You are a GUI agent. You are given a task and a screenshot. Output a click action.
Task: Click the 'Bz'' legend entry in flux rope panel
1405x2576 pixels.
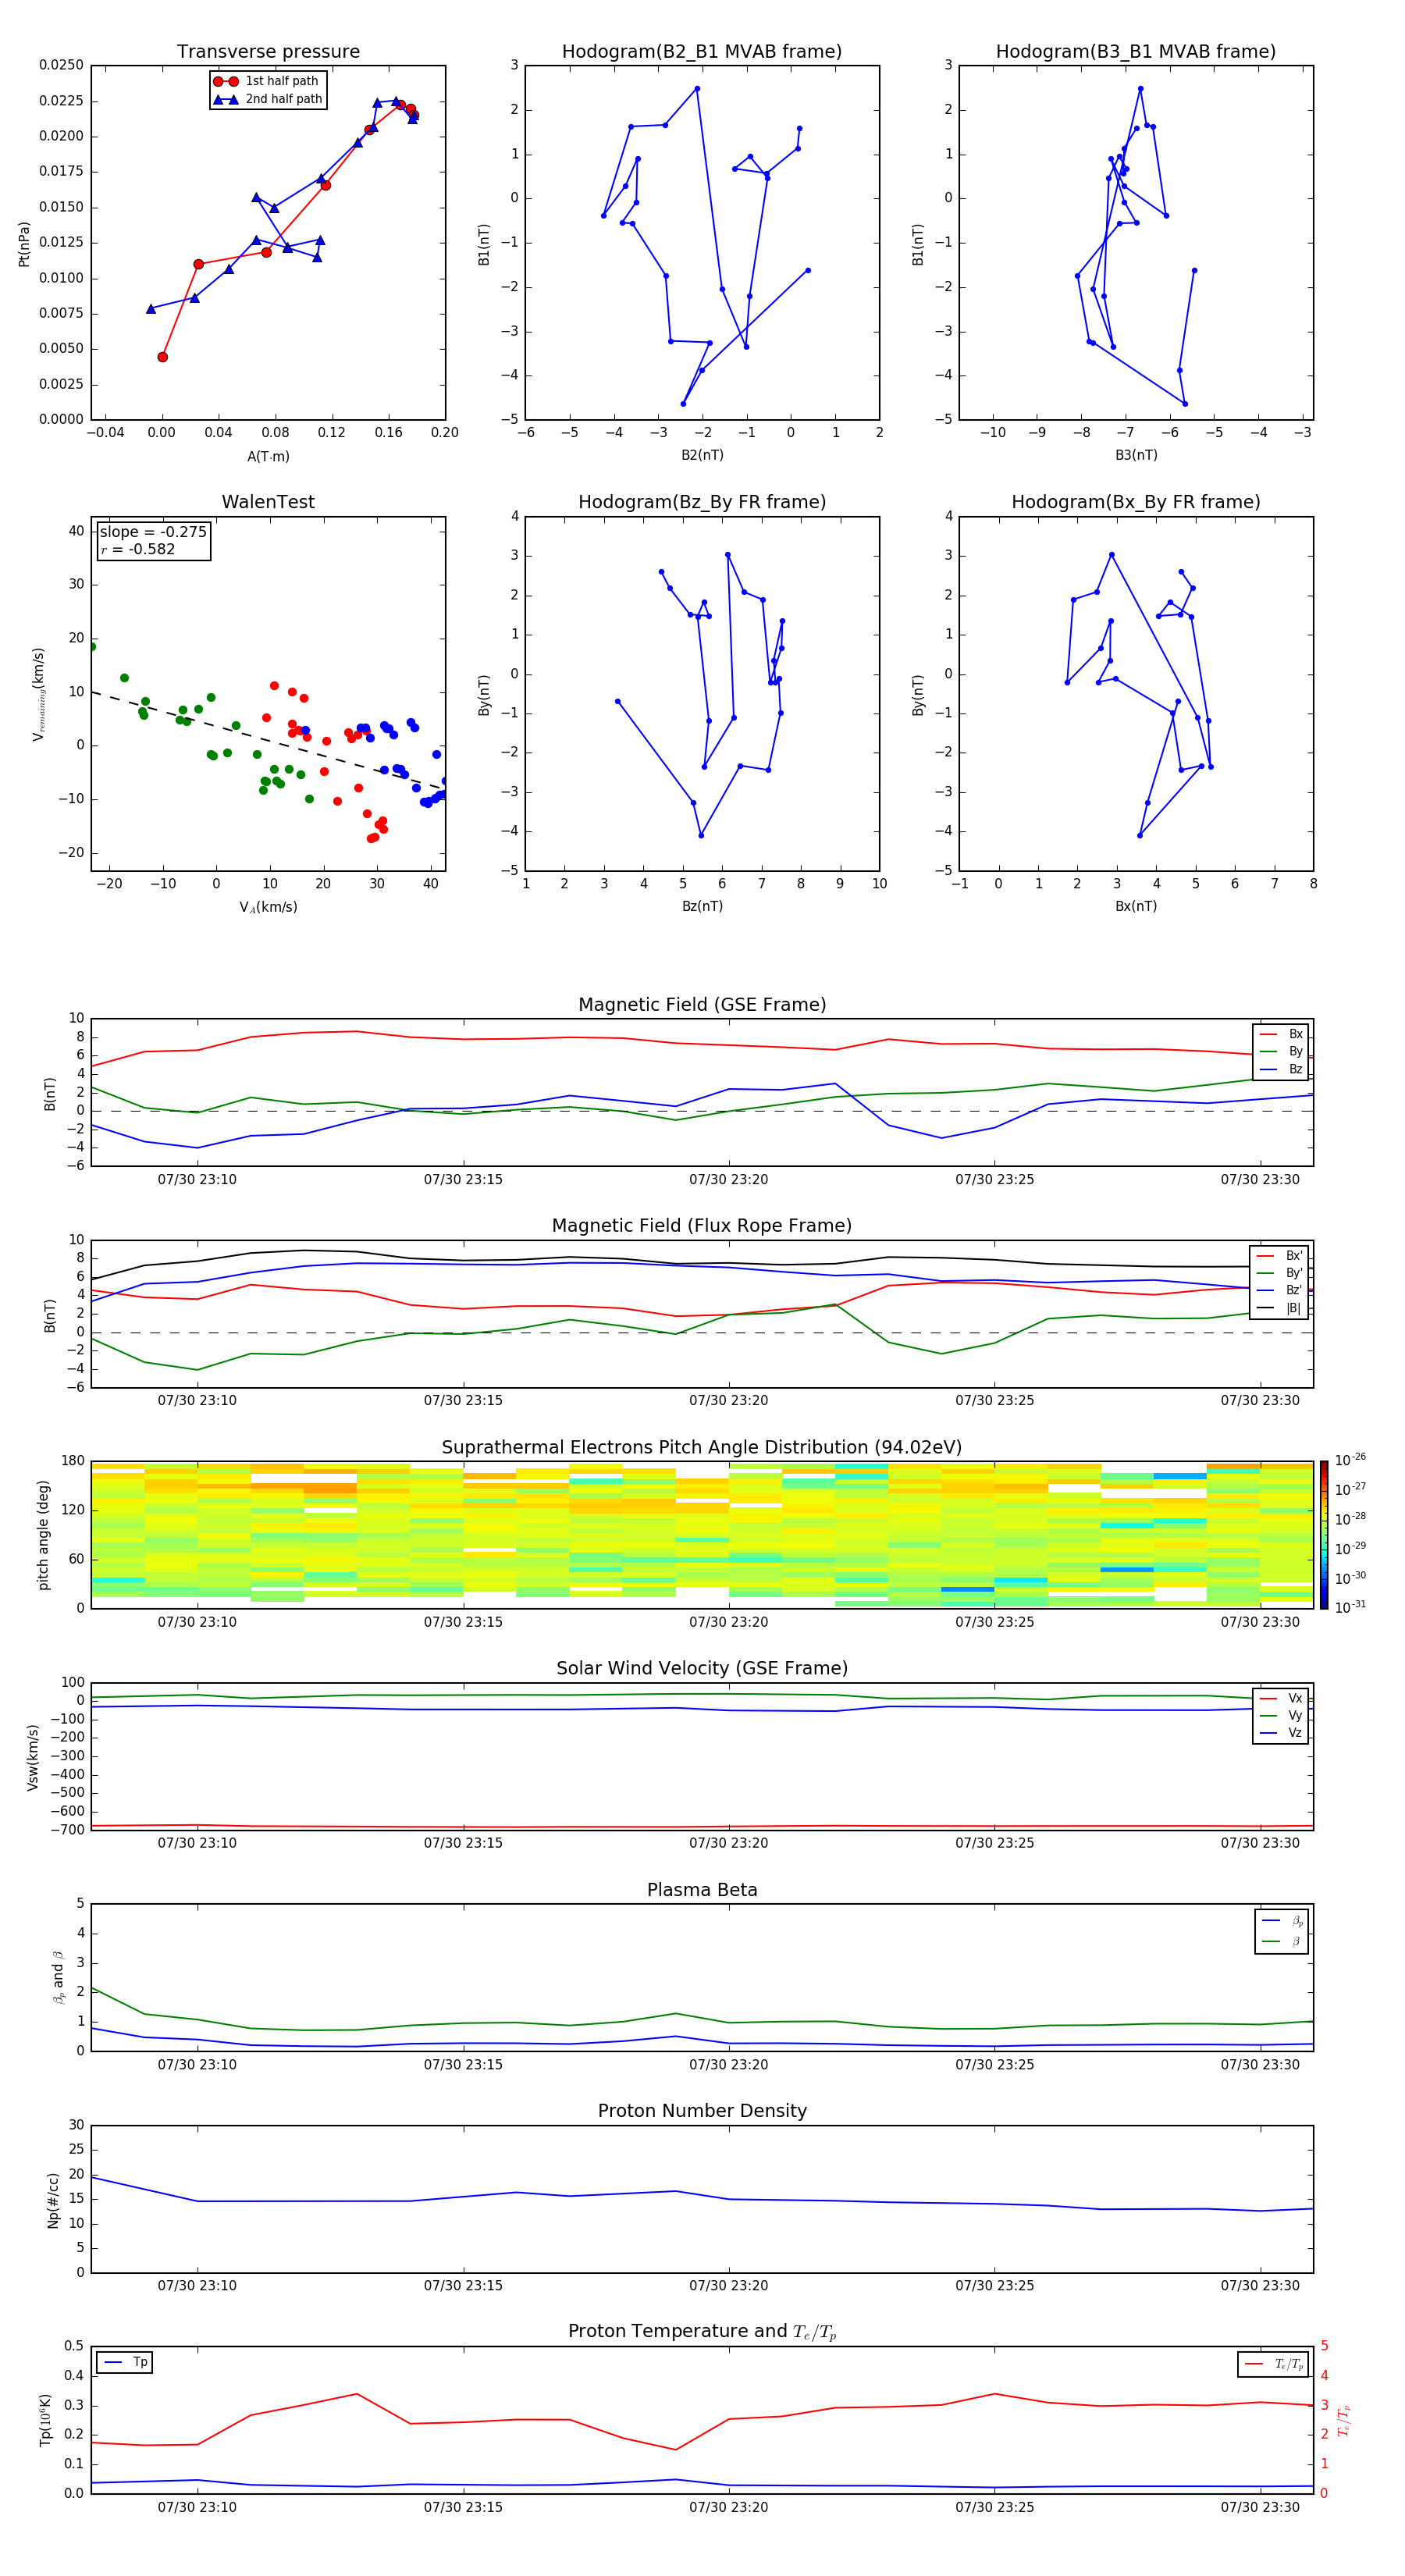pyautogui.click(x=1280, y=1290)
